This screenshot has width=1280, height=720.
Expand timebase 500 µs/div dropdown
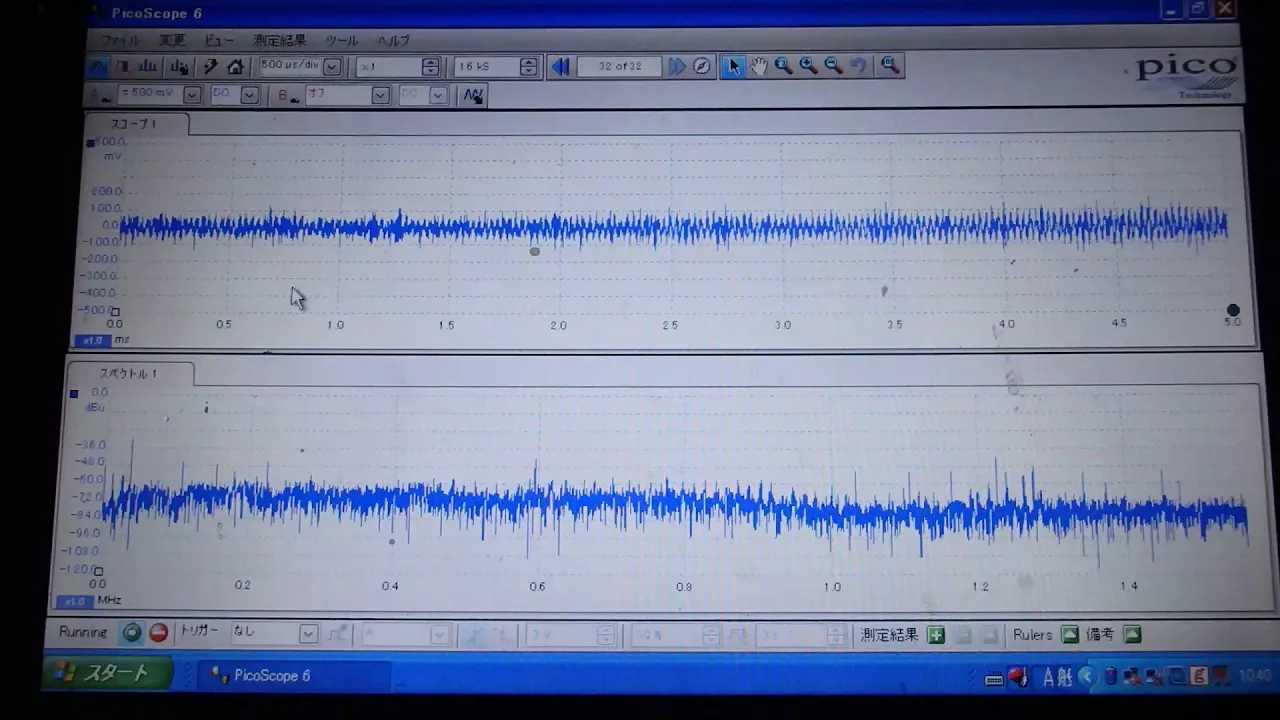(332, 67)
